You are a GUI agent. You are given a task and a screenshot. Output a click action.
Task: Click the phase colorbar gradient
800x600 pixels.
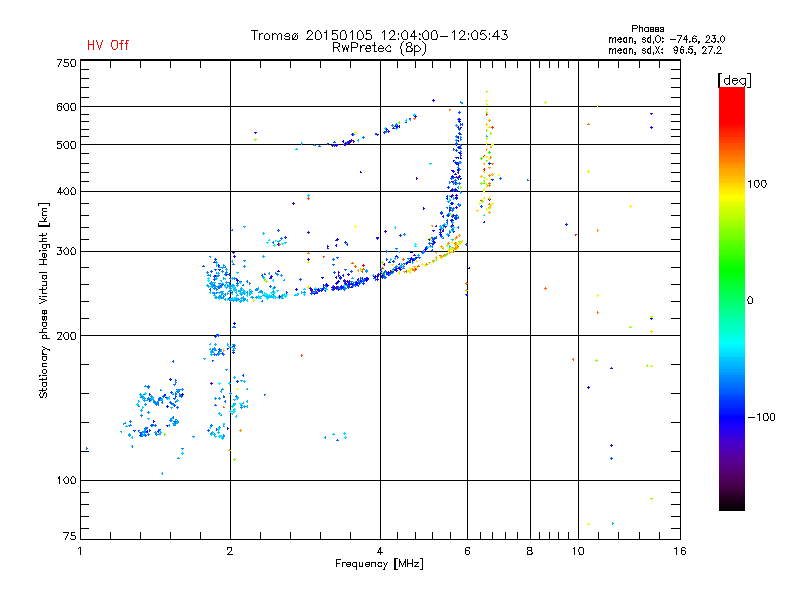coord(732,298)
